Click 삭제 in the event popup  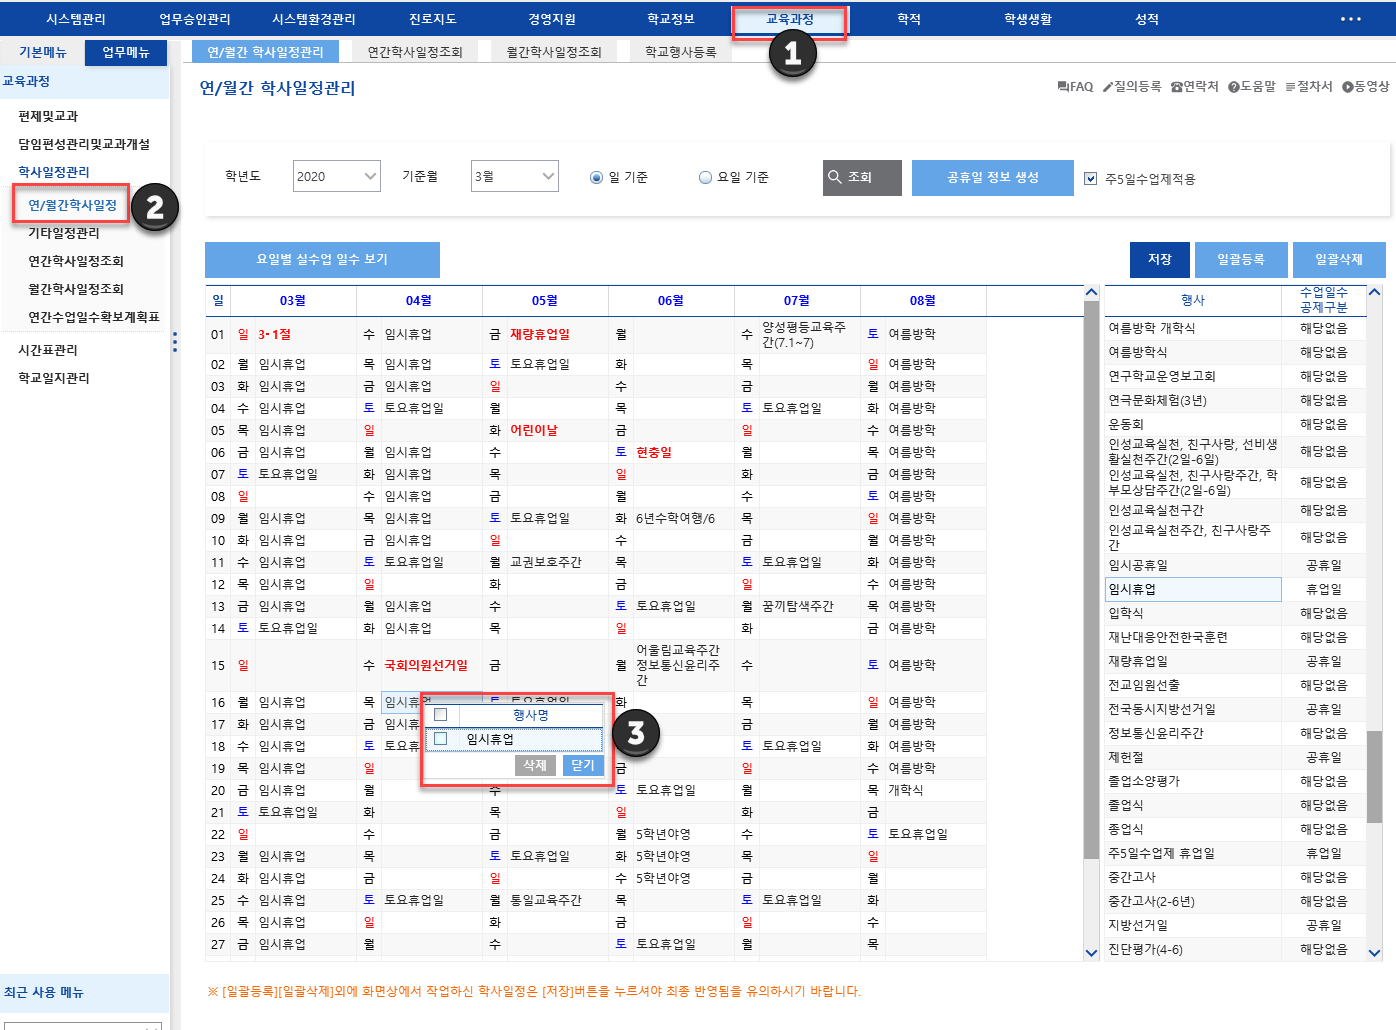536,765
